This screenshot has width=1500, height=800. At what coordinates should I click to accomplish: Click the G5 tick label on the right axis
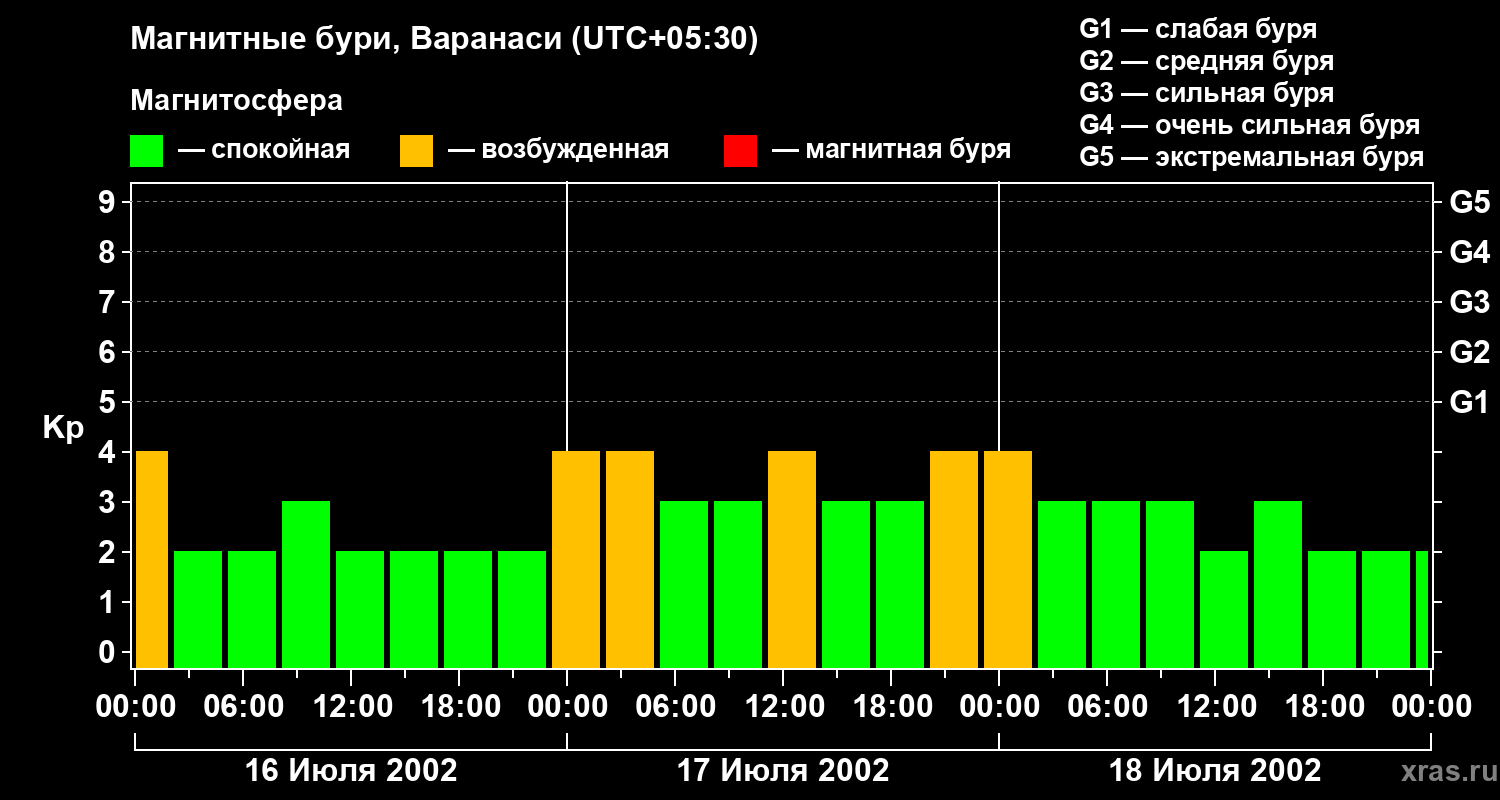[1469, 202]
